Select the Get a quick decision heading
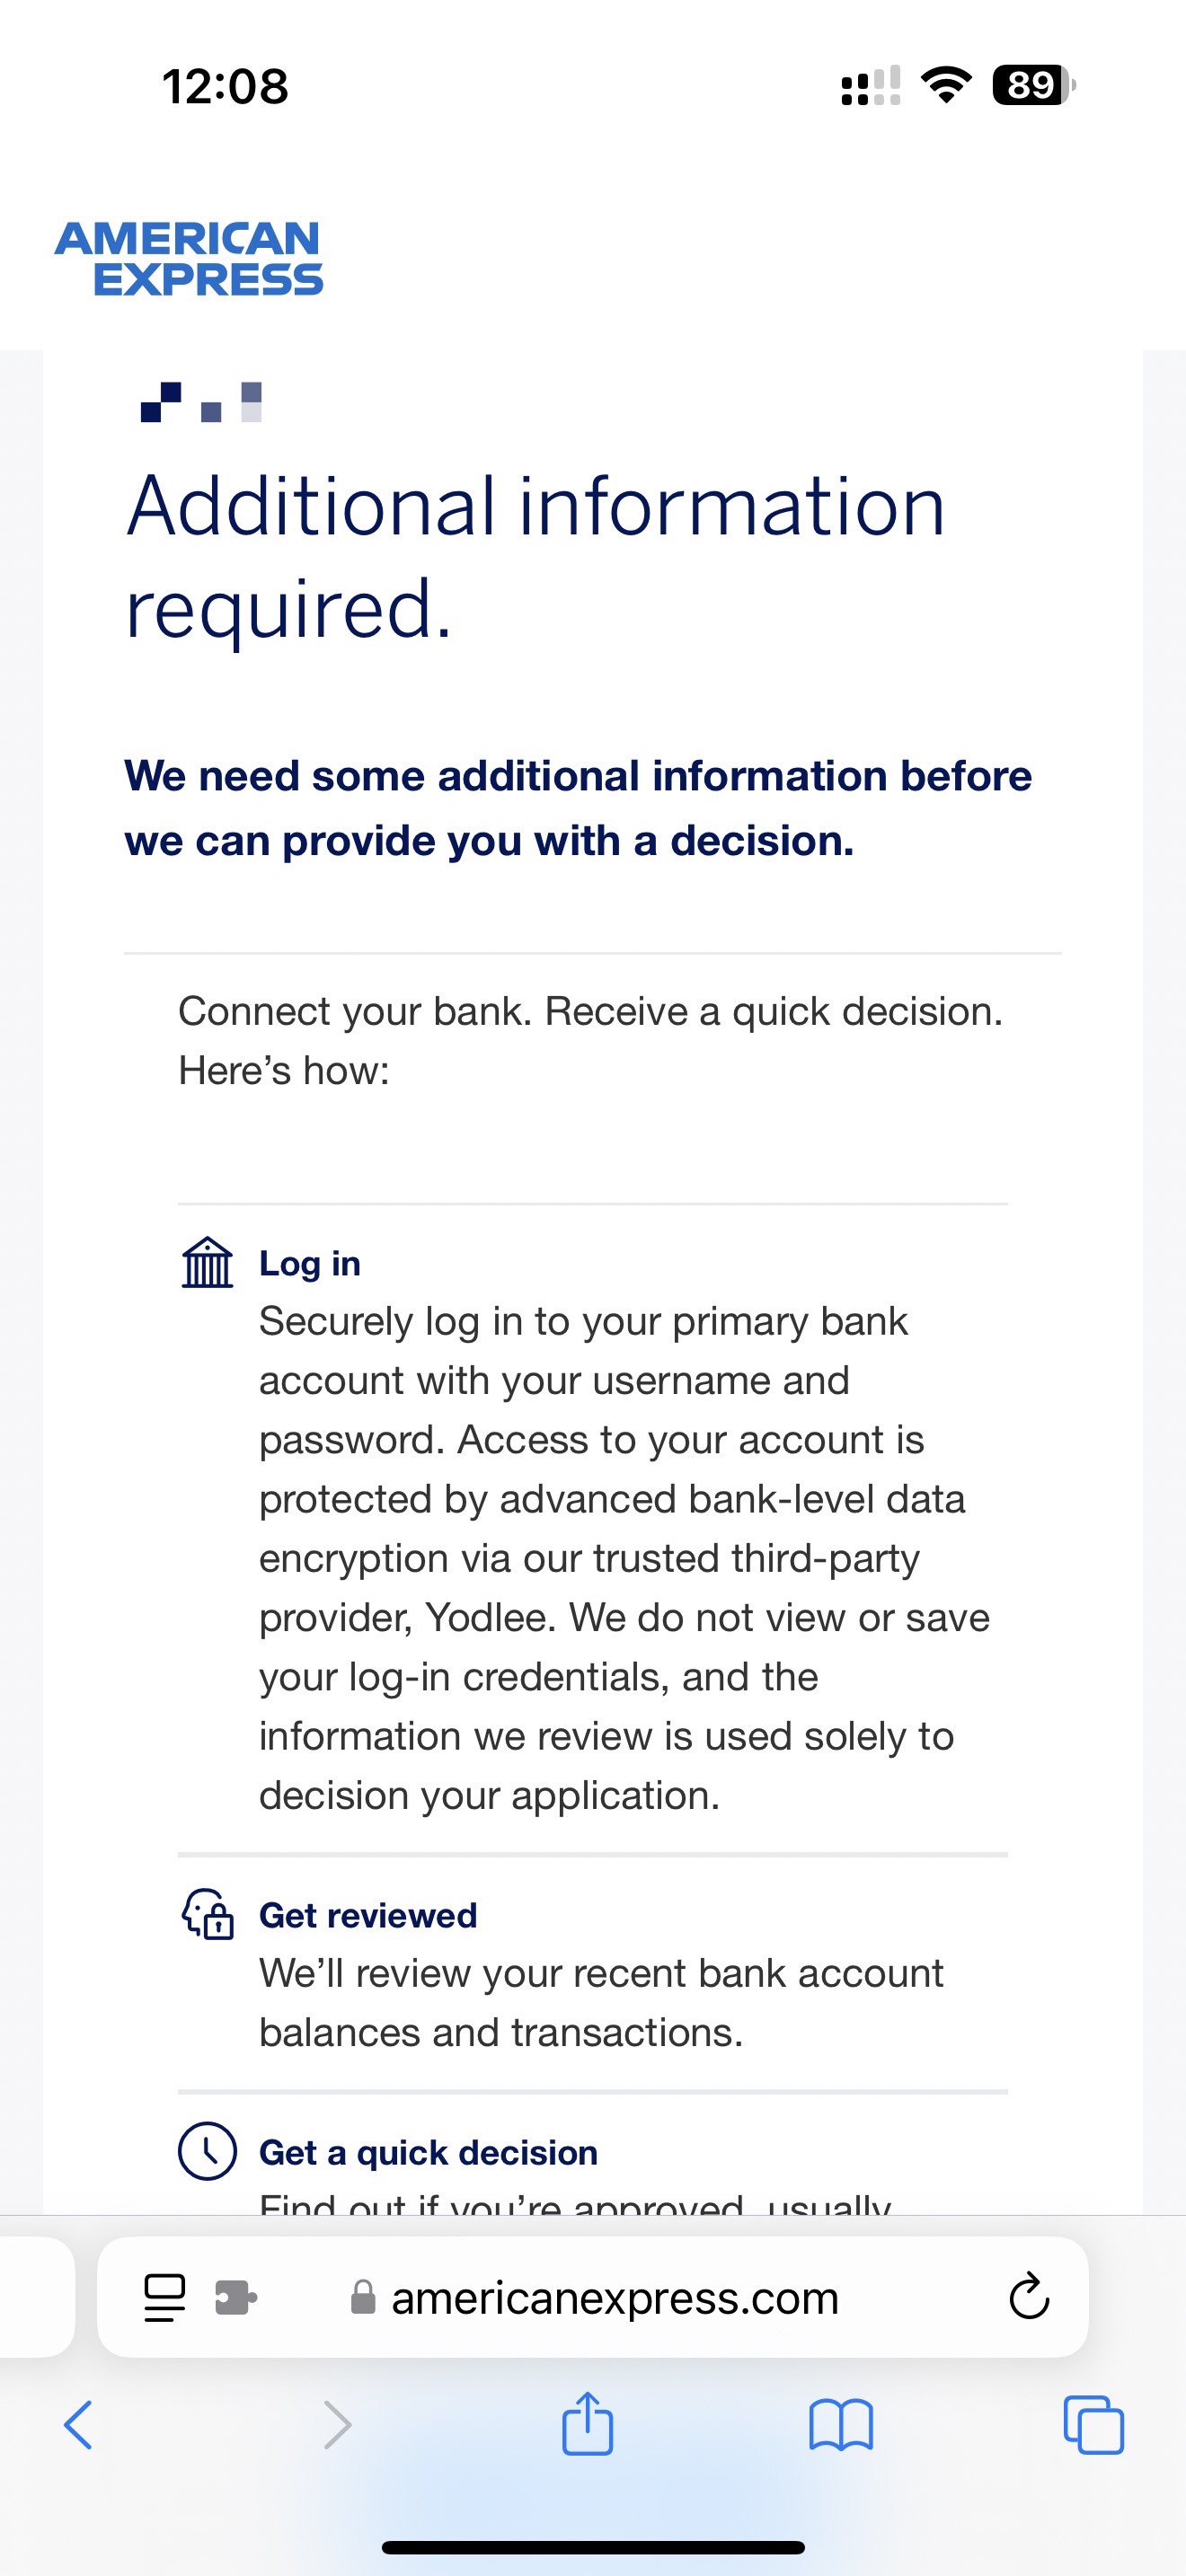 pos(428,2152)
